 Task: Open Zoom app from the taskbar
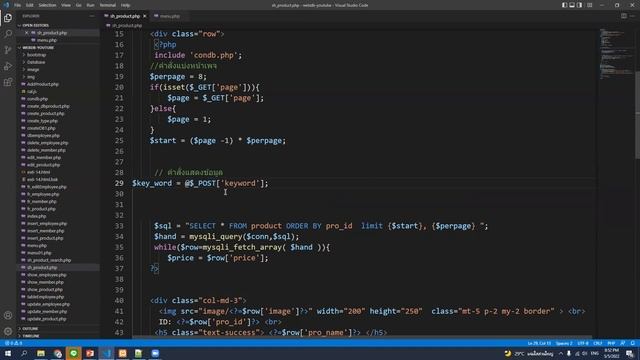point(155,353)
